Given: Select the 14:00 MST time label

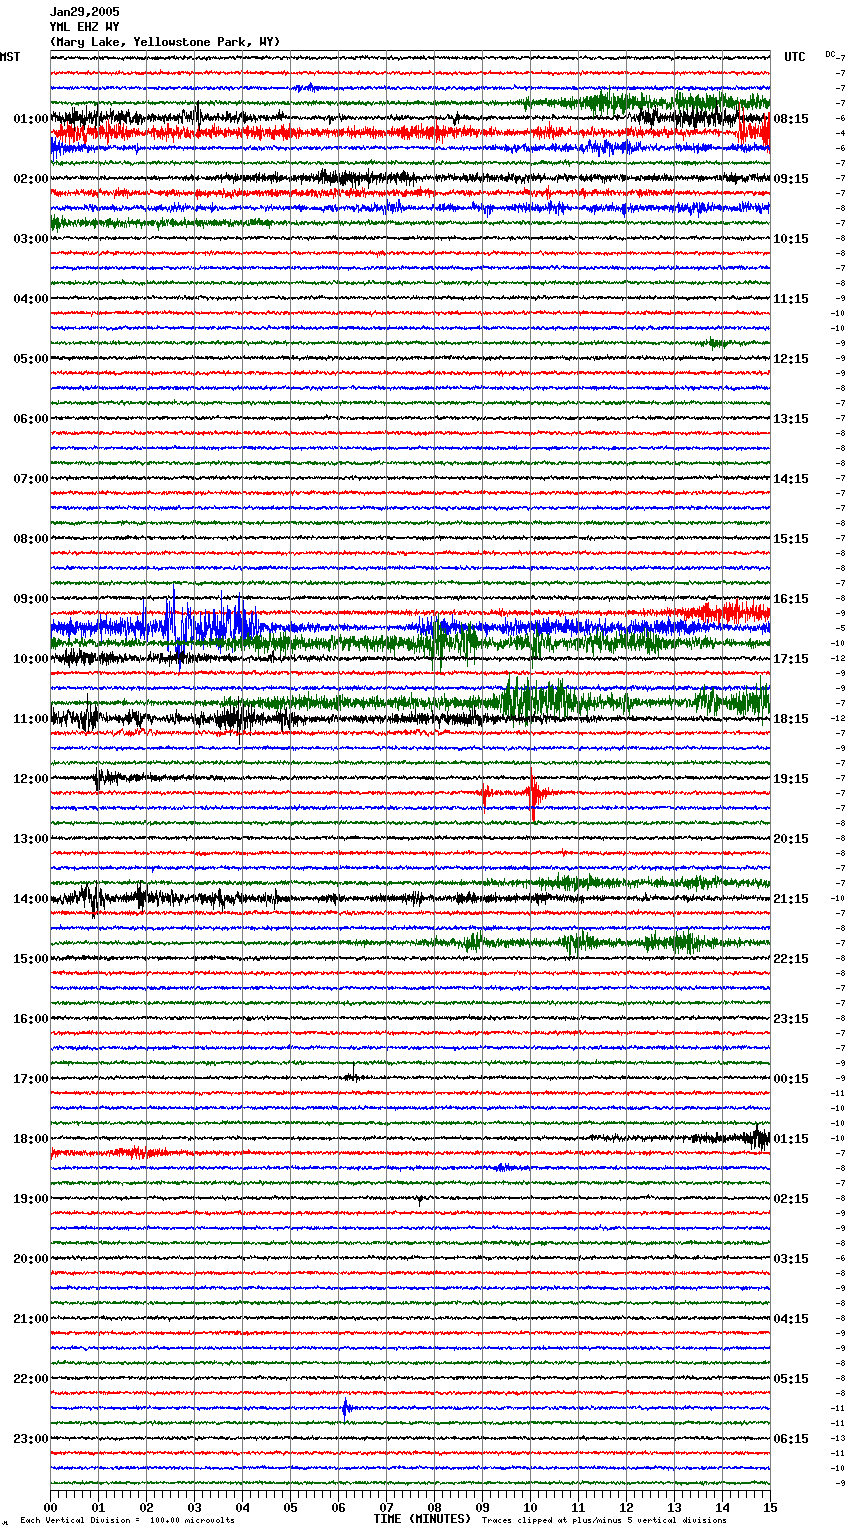Looking at the screenshot, I should click(x=31, y=899).
